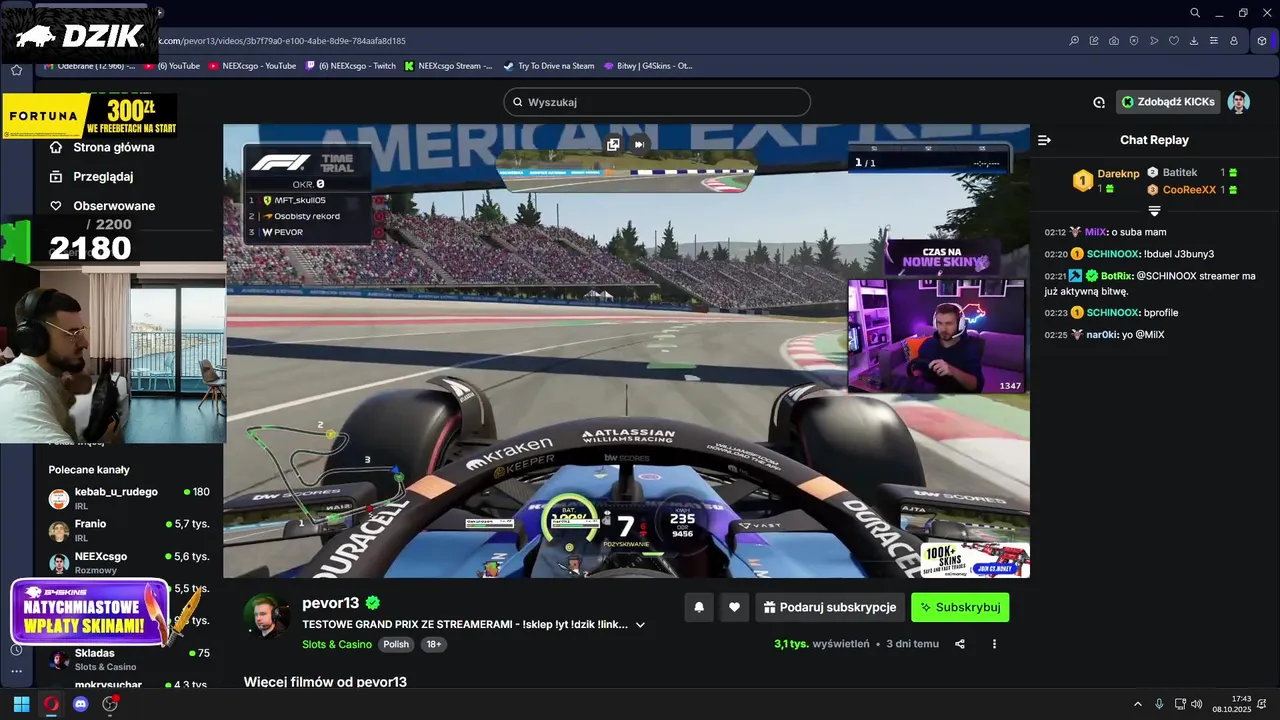This screenshot has width=1280, height=720.
Task: Open the Opera profile account icon
Action: click(1234, 41)
